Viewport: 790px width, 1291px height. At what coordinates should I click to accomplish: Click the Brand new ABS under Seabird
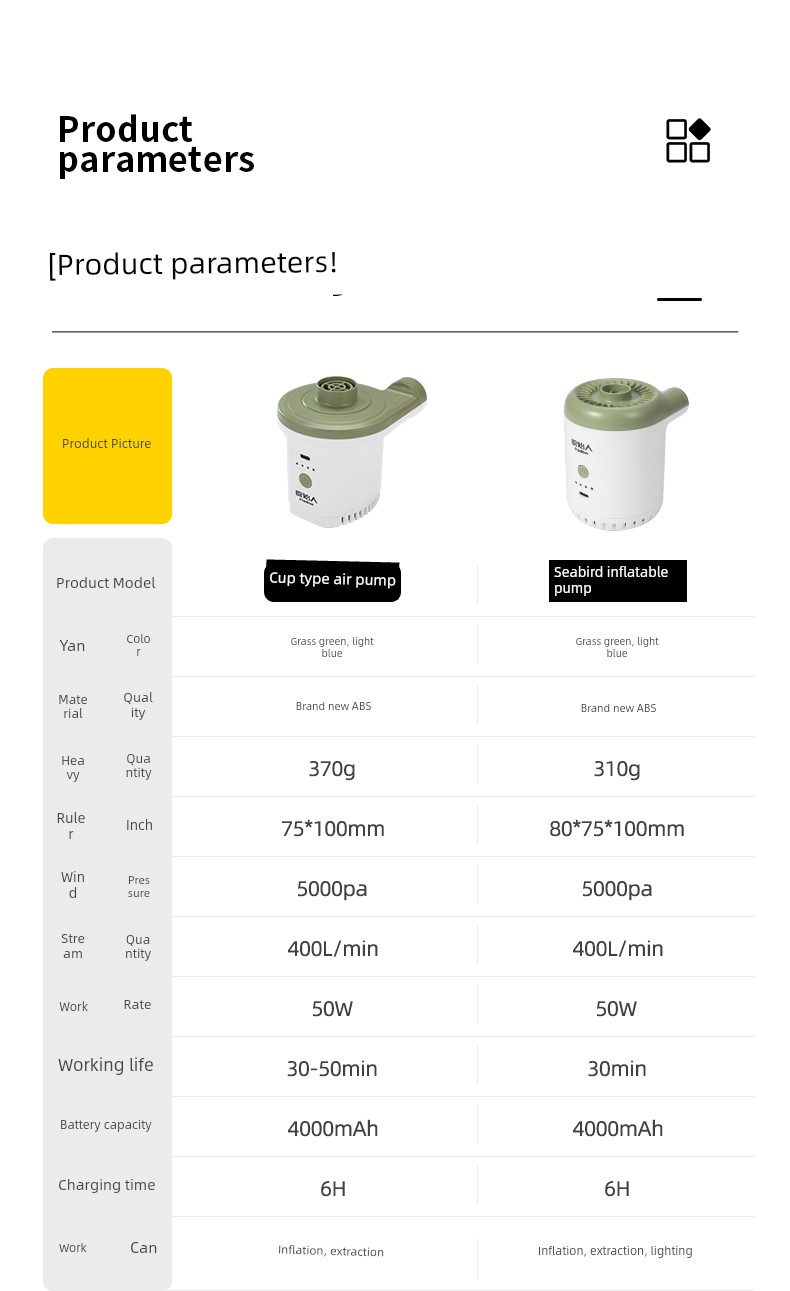point(618,708)
